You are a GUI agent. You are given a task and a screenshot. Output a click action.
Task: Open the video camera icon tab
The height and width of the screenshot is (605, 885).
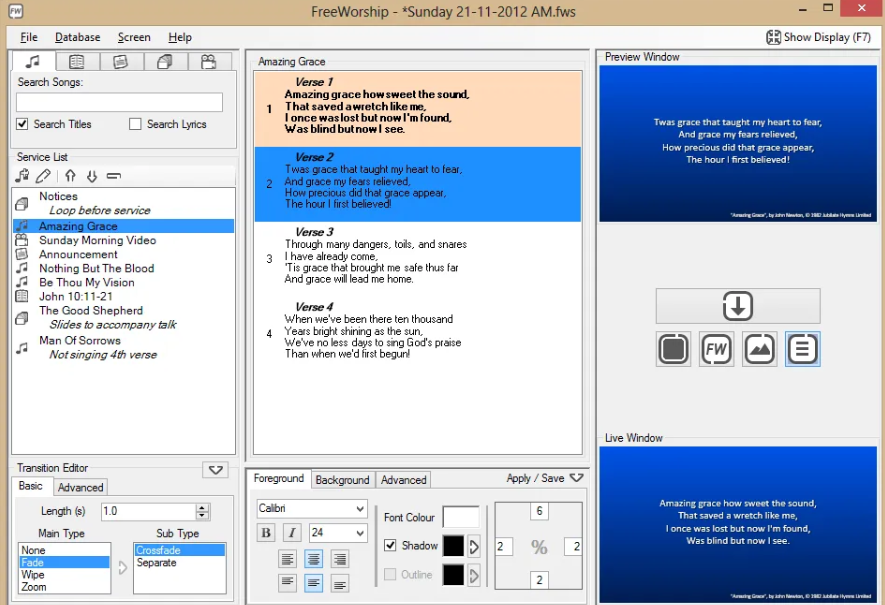tap(208, 62)
